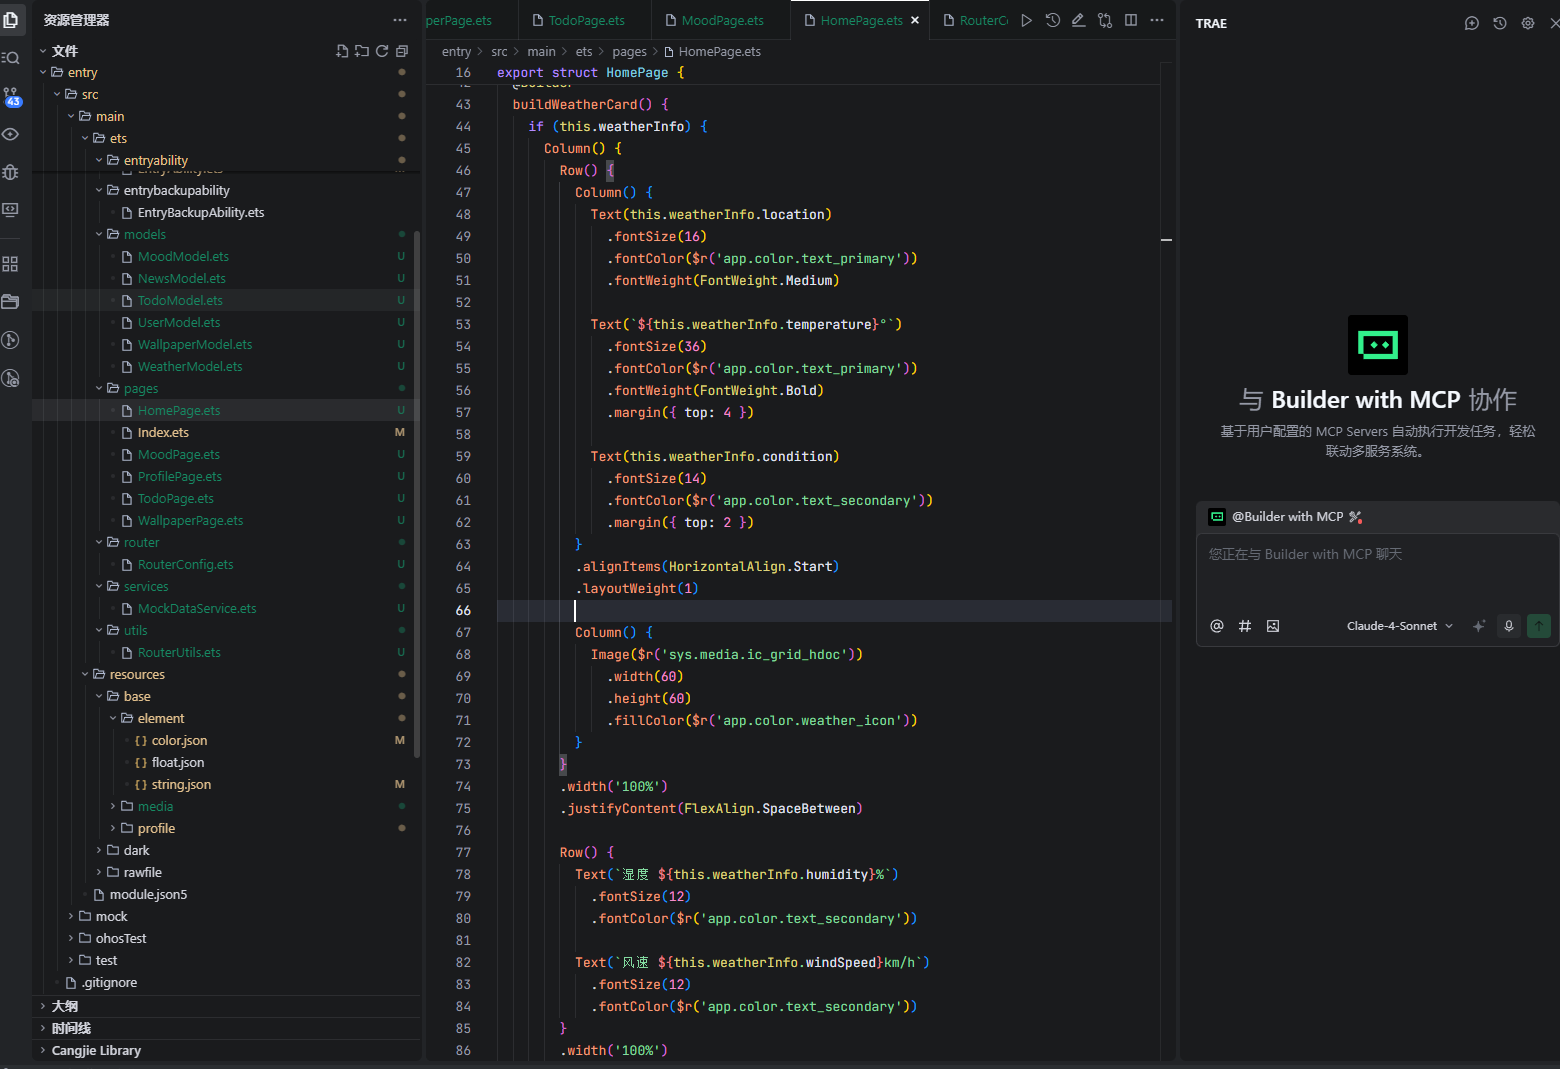
Task: Click the explorer tree scrollbar
Action: pyautogui.click(x=416, y=495)
